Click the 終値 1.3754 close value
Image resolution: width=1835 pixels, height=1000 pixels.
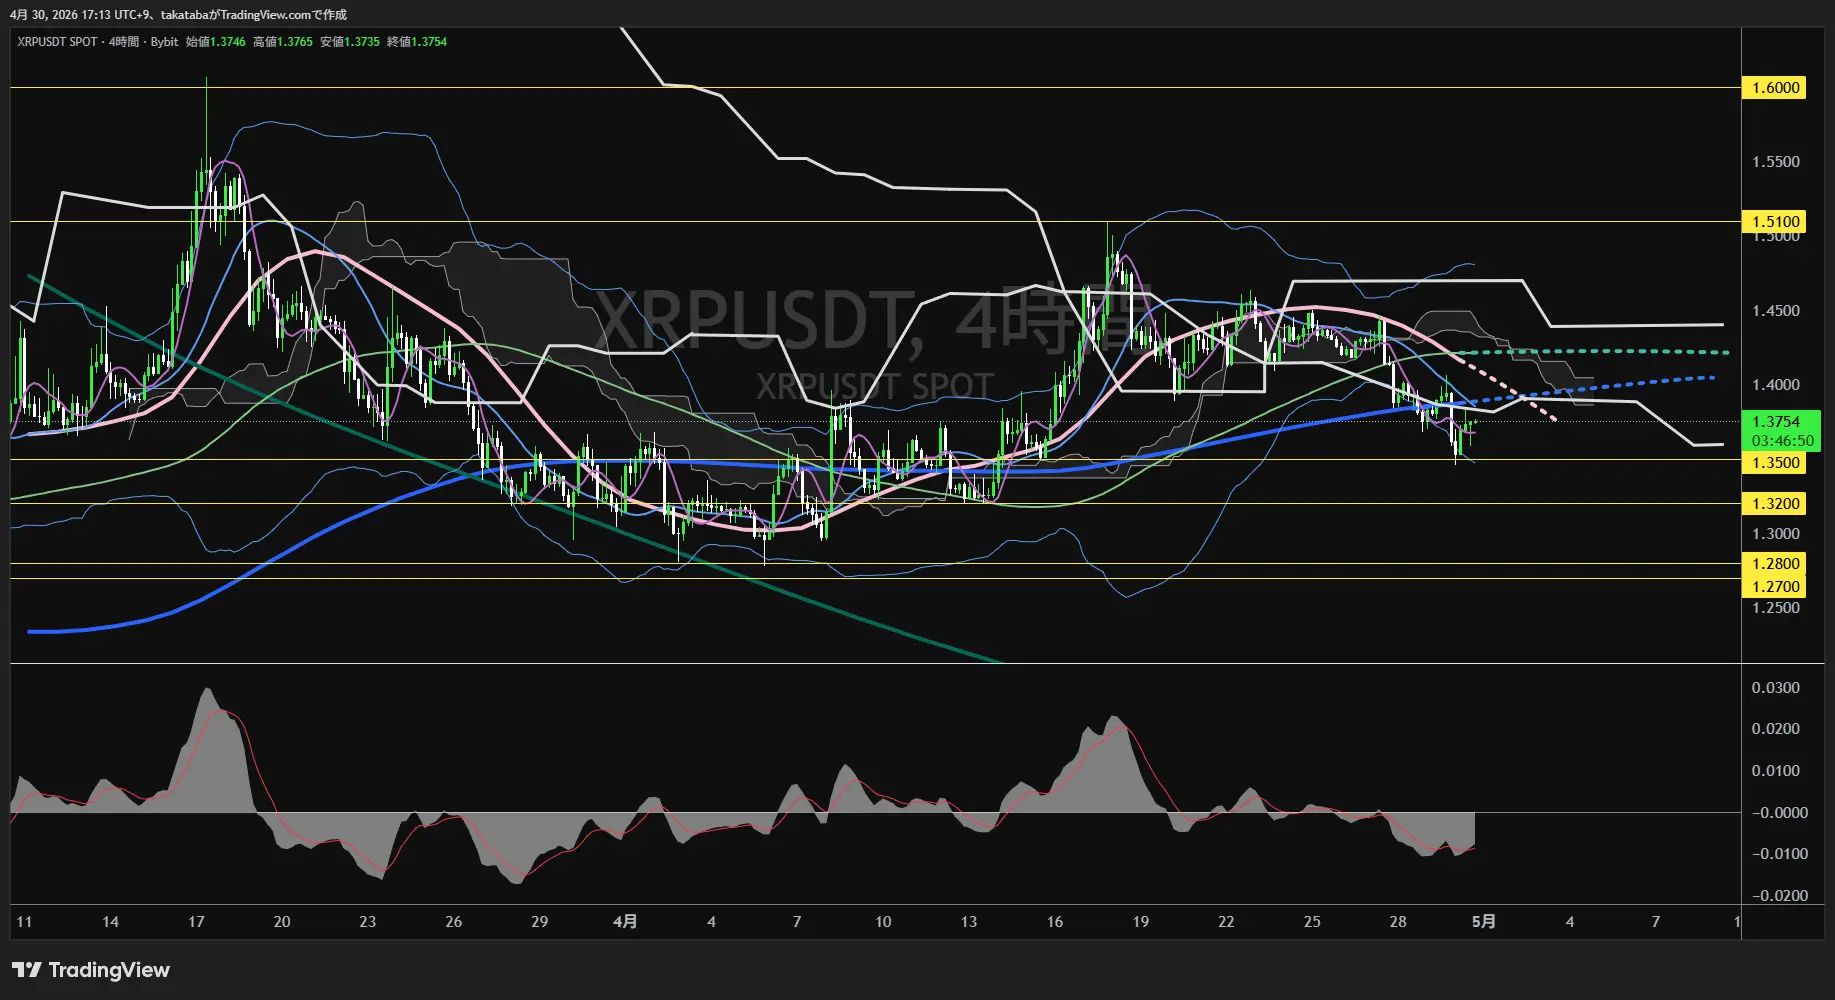click(x=417, y=42)
